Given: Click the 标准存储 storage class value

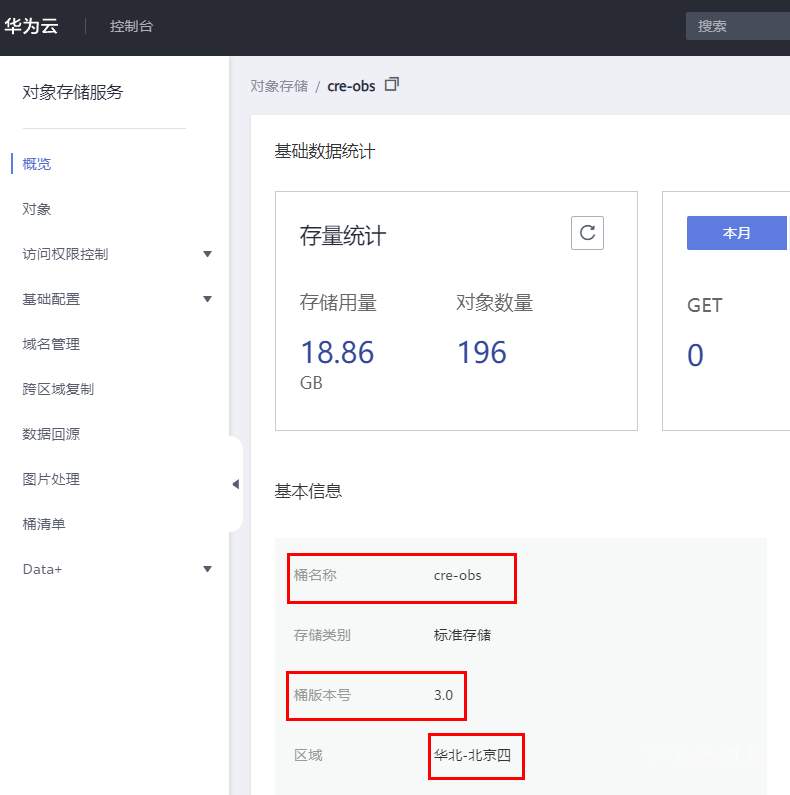Looking at the screenshot, I should point(462,635).
